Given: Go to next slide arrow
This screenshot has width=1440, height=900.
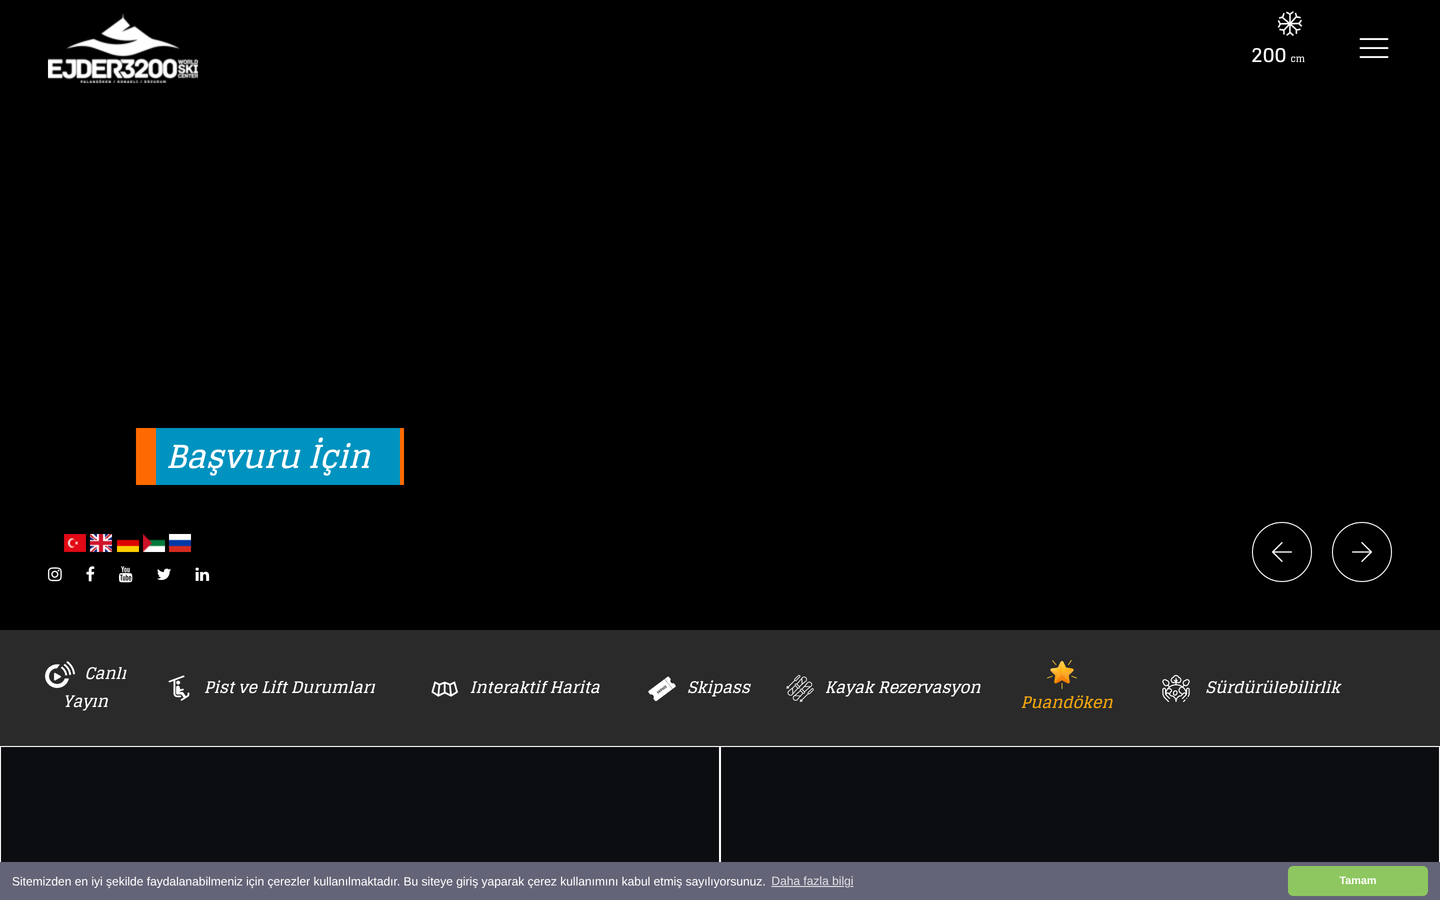Looking at the screenshot, I should click(1362, 552).
